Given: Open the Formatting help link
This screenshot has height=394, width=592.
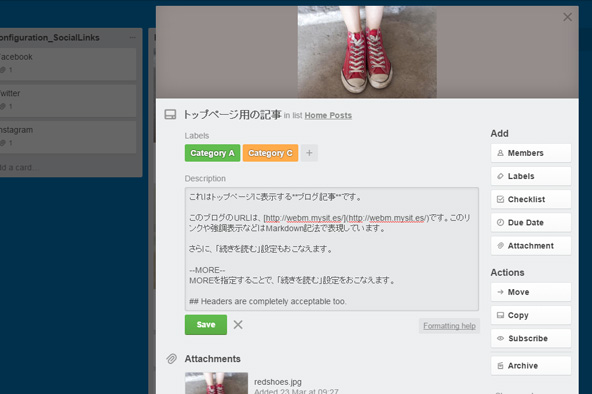Looking at the screenshot, I should coord(449,326).
